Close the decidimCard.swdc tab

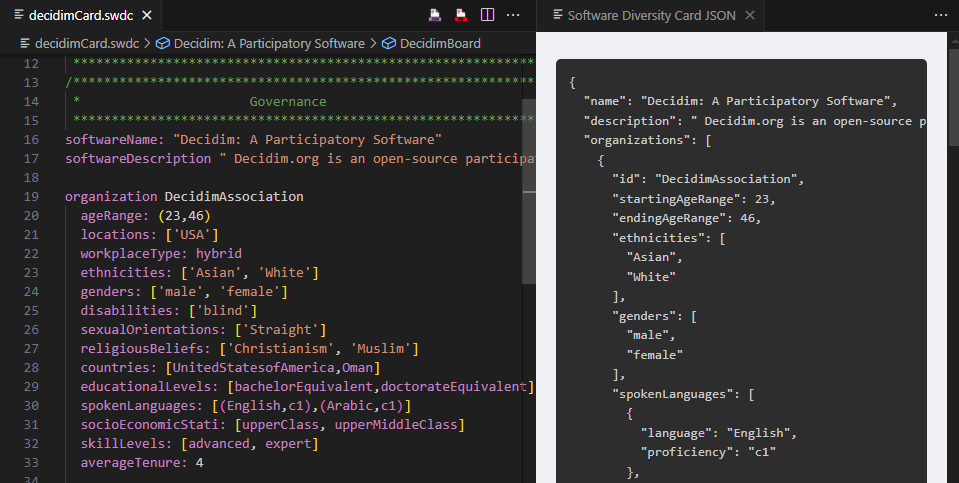146,16
